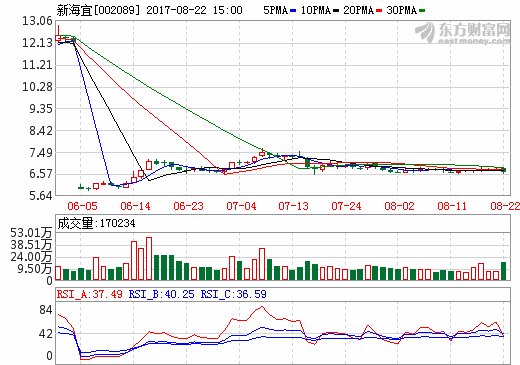Click the 53.01万 volume axis label
This screenshot has height=365, width=520.
31,233
